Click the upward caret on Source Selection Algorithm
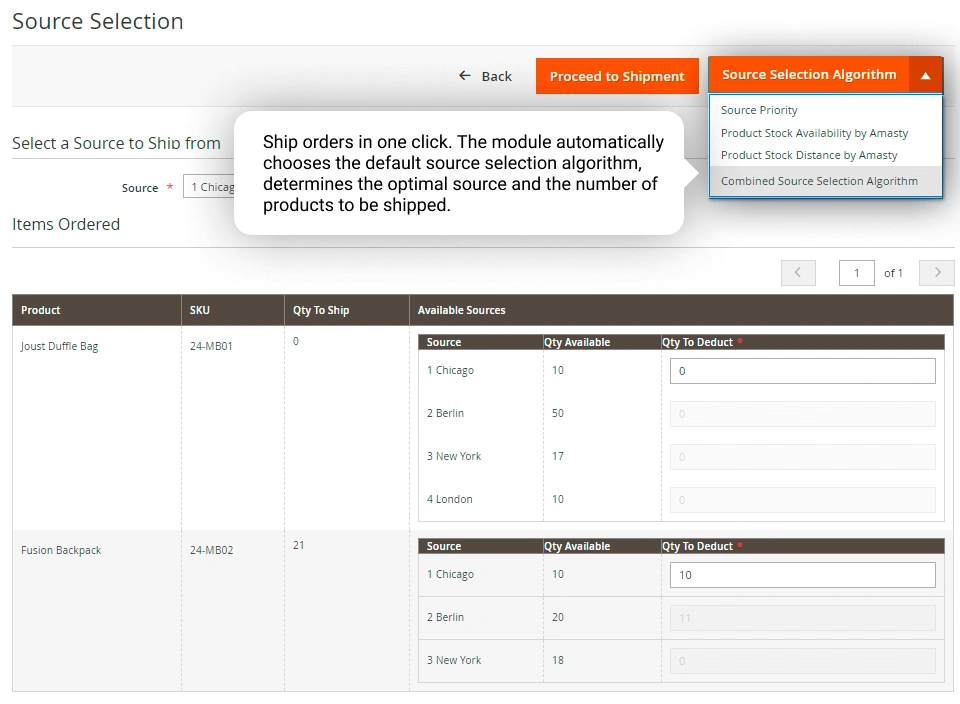 pyautogui.click(x=925, y=74)
